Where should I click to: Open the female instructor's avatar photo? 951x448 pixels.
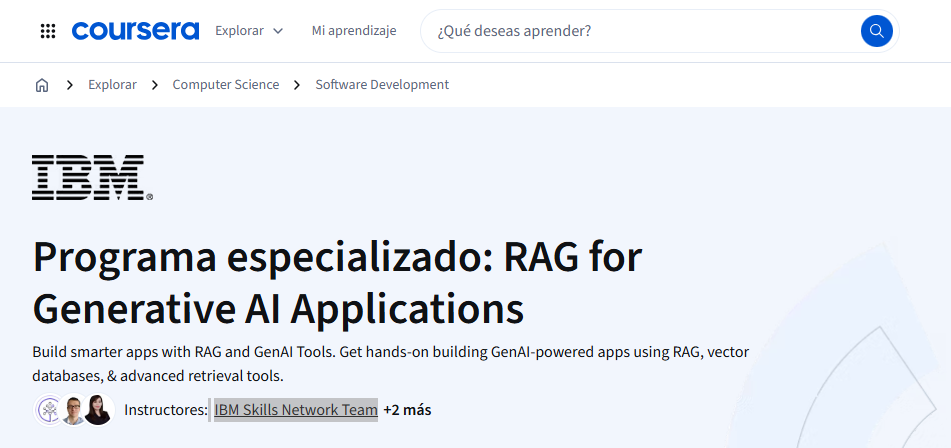[x=99, y=410]
